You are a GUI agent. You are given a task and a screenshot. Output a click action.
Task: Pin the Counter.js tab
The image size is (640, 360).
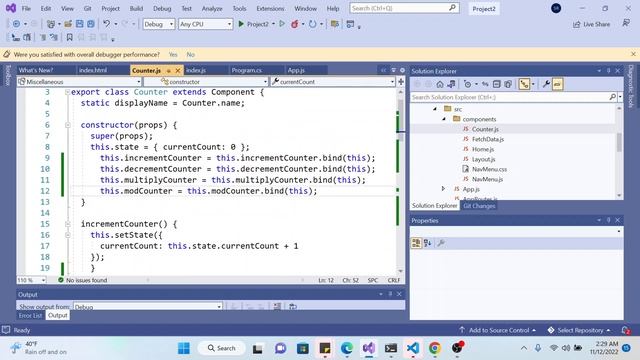pos(169,71)
